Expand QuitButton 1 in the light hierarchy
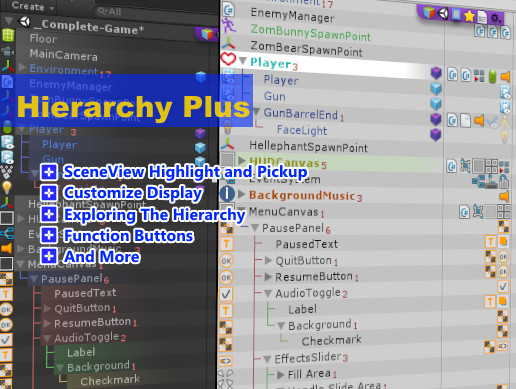Image resolution: width=516 pixels, height=389 pixels. tap(268, 260)
